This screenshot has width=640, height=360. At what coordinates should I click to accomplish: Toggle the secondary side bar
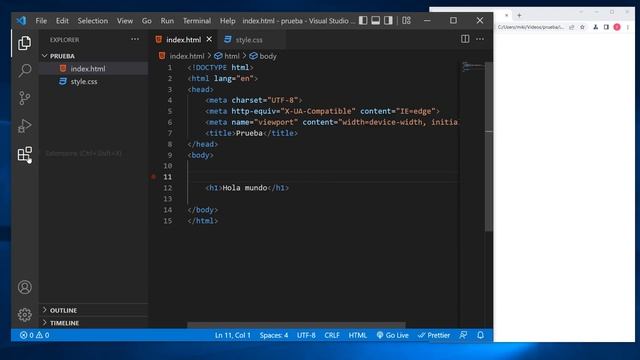coord(388,20)
